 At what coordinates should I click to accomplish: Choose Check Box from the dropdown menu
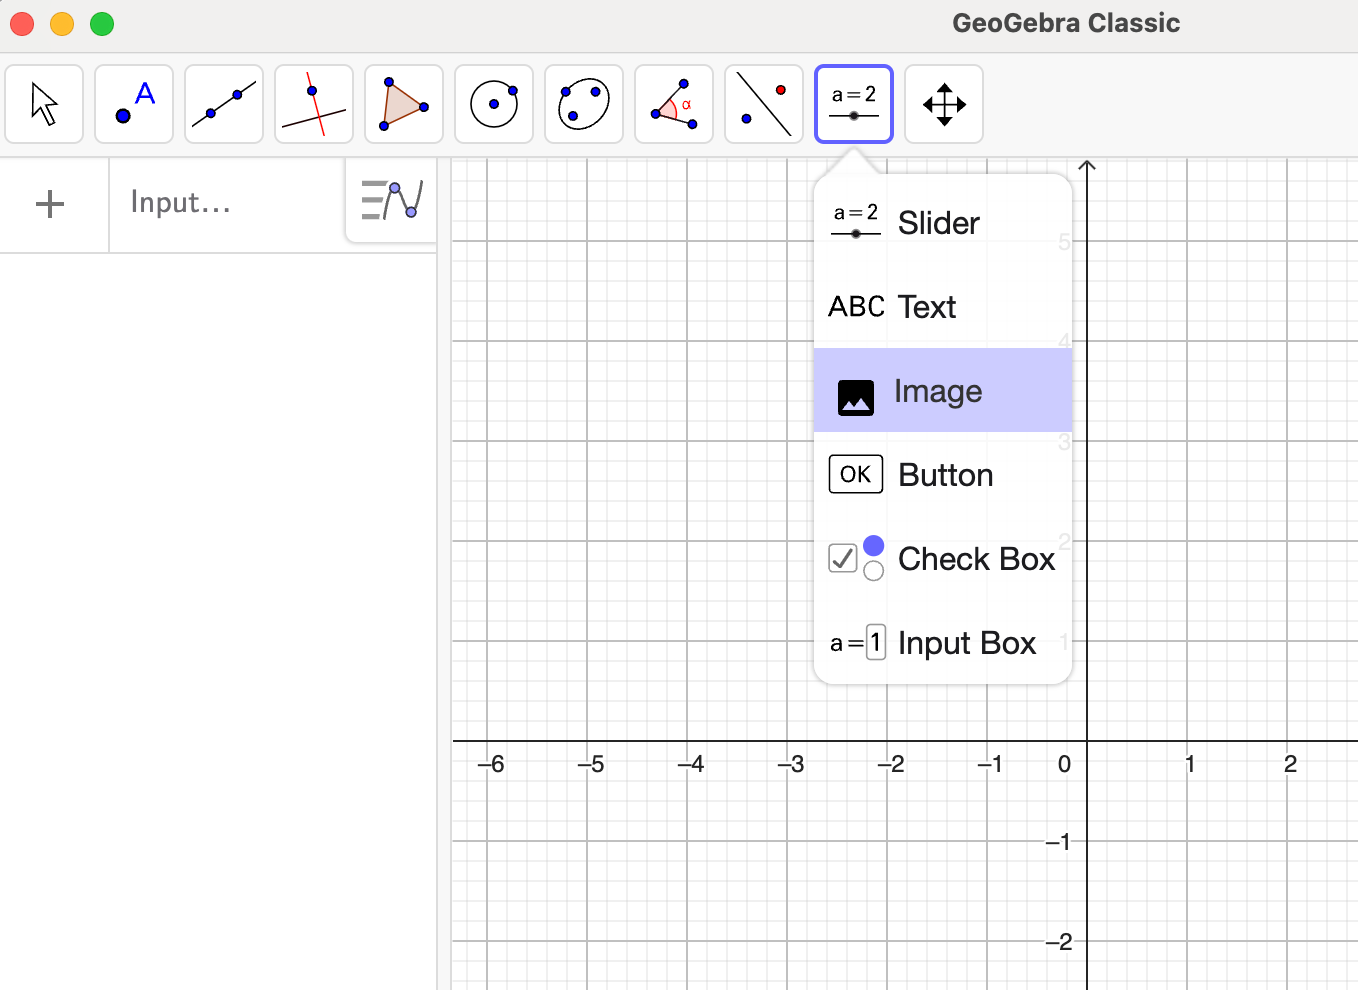(x=943, y=558)
